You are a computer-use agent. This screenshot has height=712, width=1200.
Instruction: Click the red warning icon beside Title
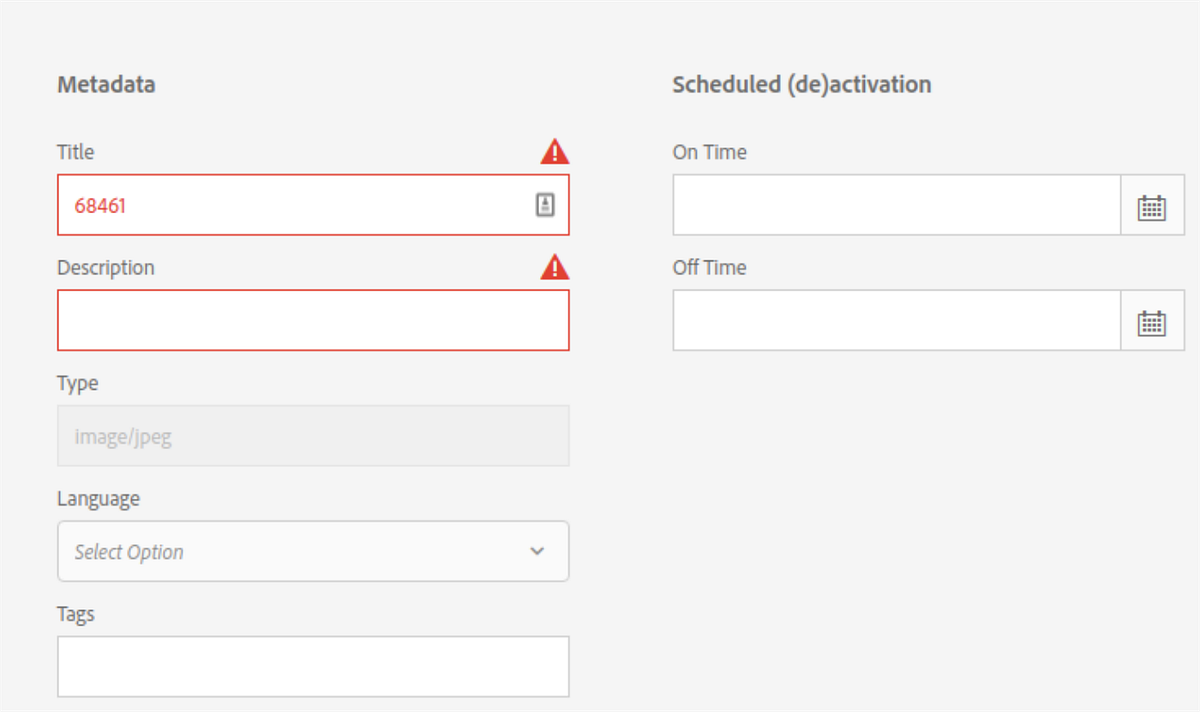pos(554,151)
